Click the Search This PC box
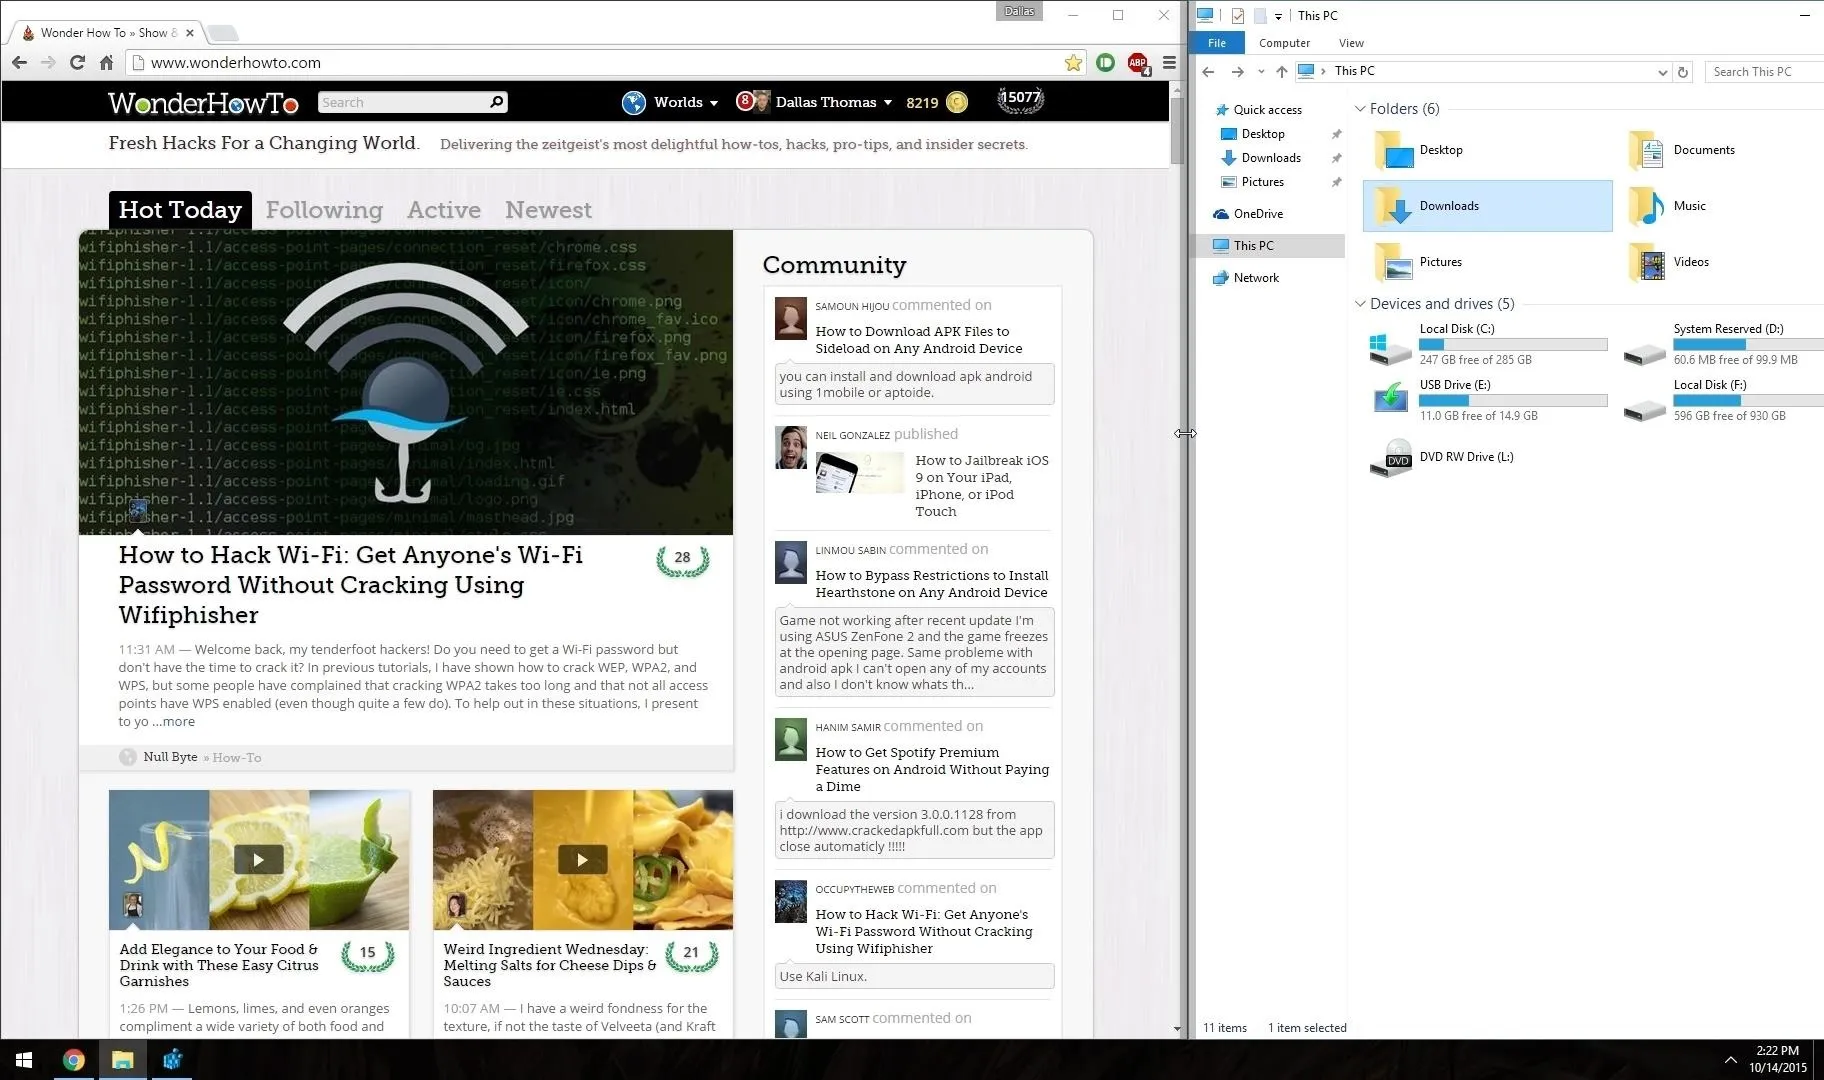Image resolution: width=1824 pixels, height=1080 pixels. 1764,71
